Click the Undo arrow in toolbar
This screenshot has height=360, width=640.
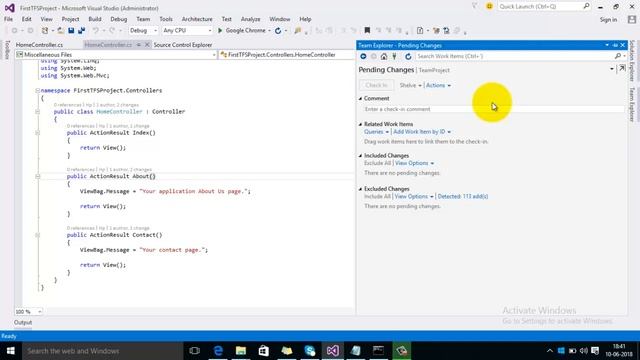point(95,31)
